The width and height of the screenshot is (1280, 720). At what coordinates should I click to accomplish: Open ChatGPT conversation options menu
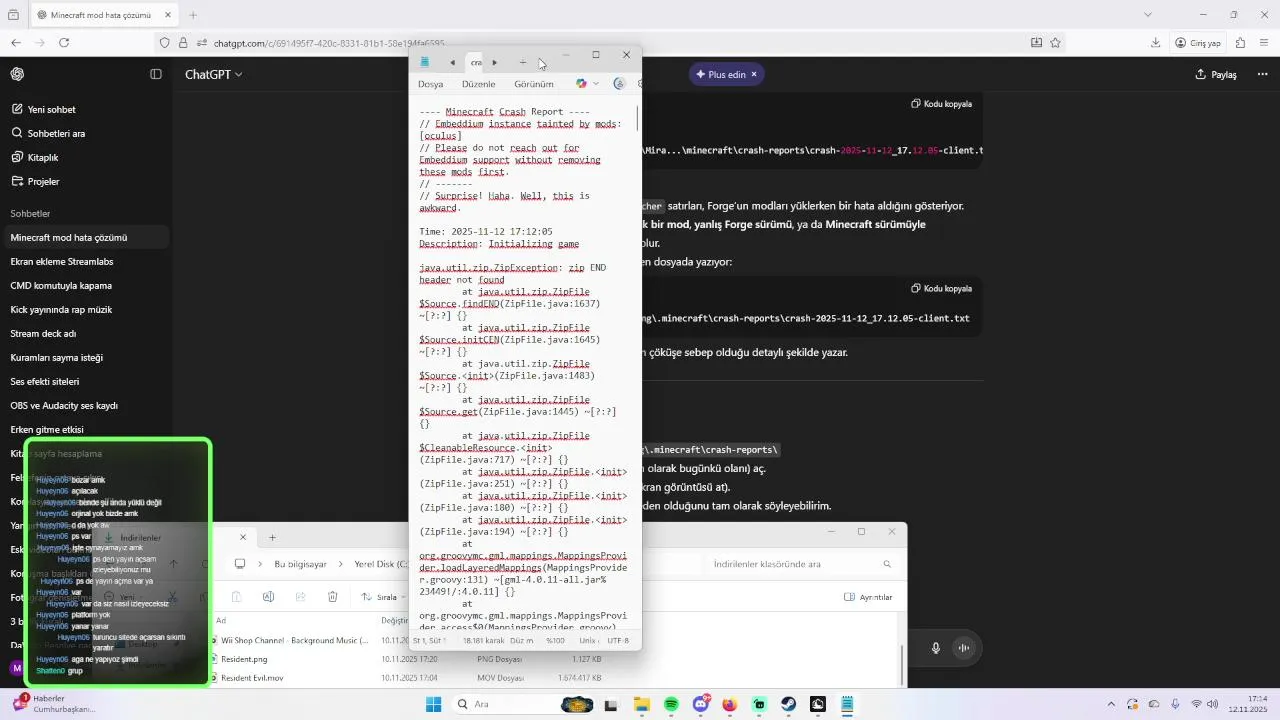pos(1261,75)
